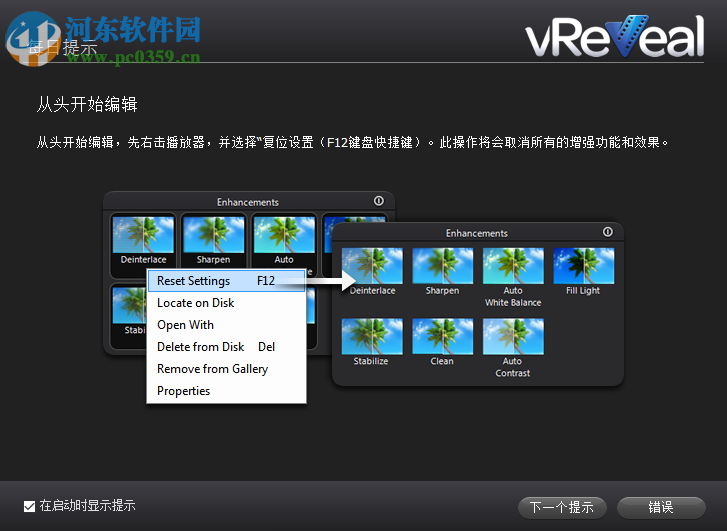Choose Open With menu entry
The height and width of the screenshot is (531, 727).
pyautogui.click(x=226, y=325)
